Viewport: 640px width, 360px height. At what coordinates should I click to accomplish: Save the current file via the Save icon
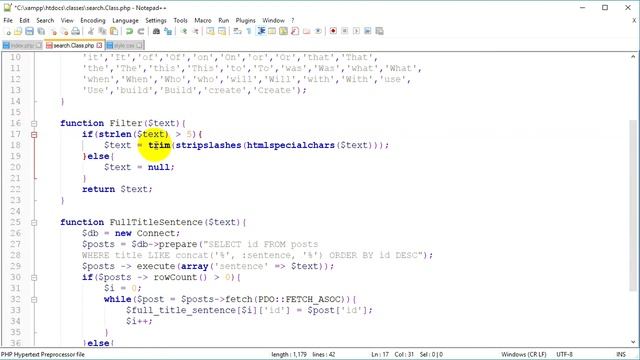[x=29, y=31]
